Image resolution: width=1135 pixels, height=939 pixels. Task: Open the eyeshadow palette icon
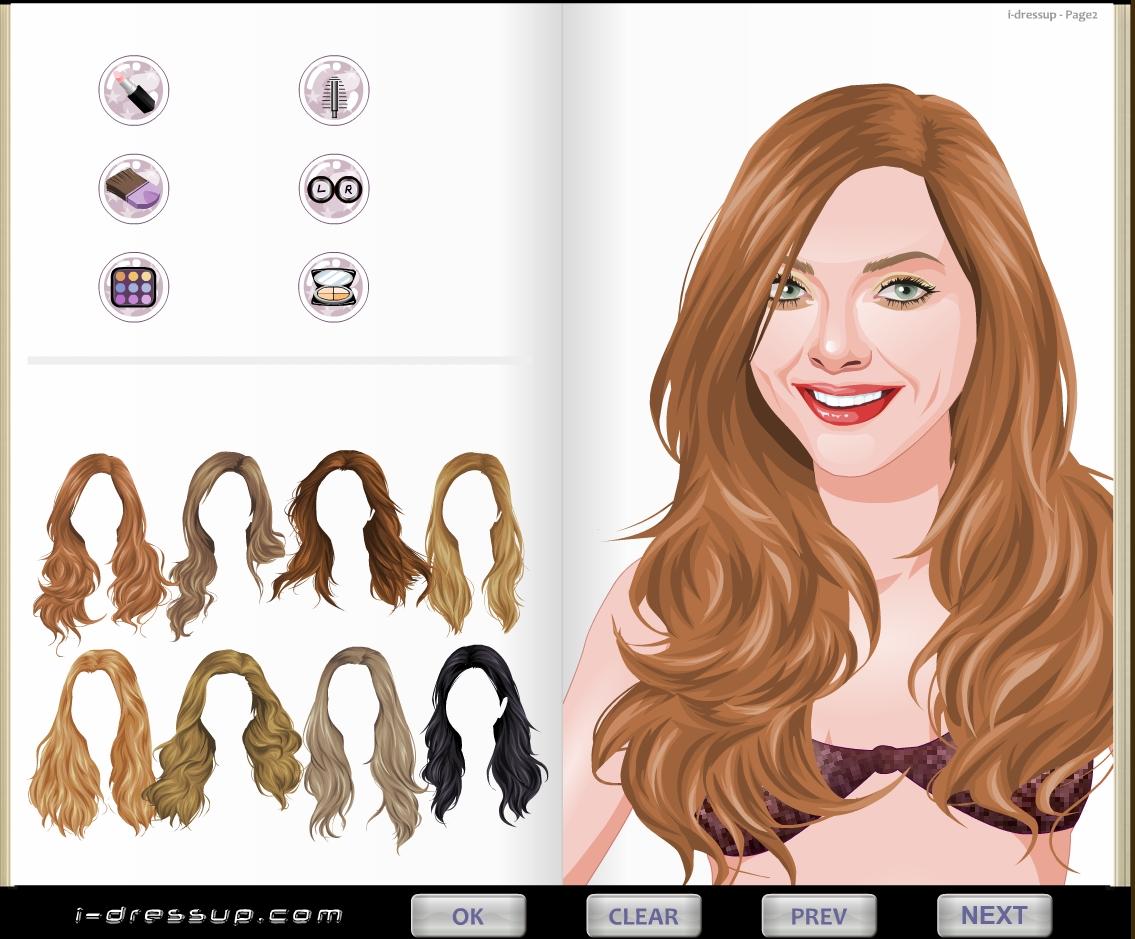coord(134,287)
